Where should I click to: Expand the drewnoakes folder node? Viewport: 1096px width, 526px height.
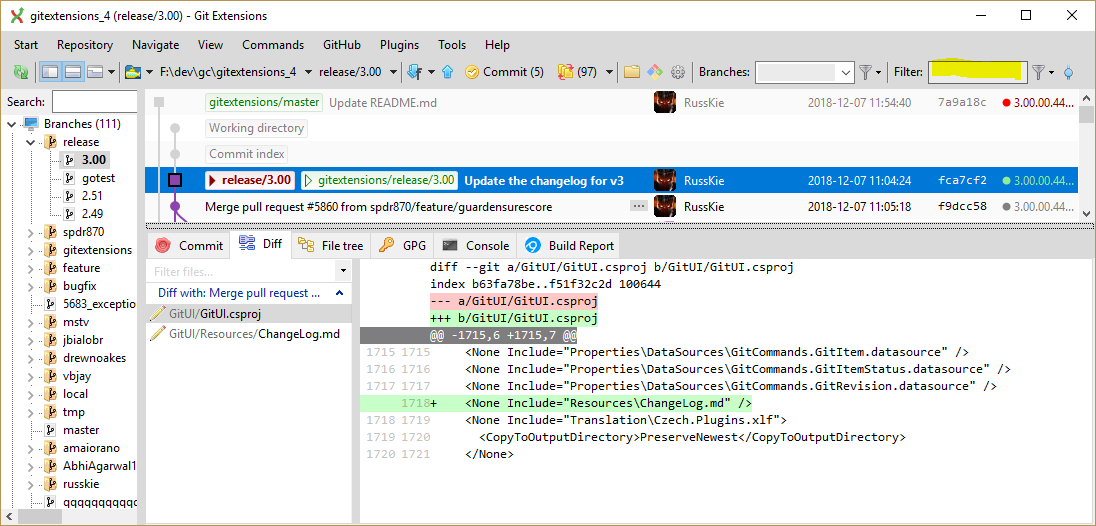click(x=31, y=358)
